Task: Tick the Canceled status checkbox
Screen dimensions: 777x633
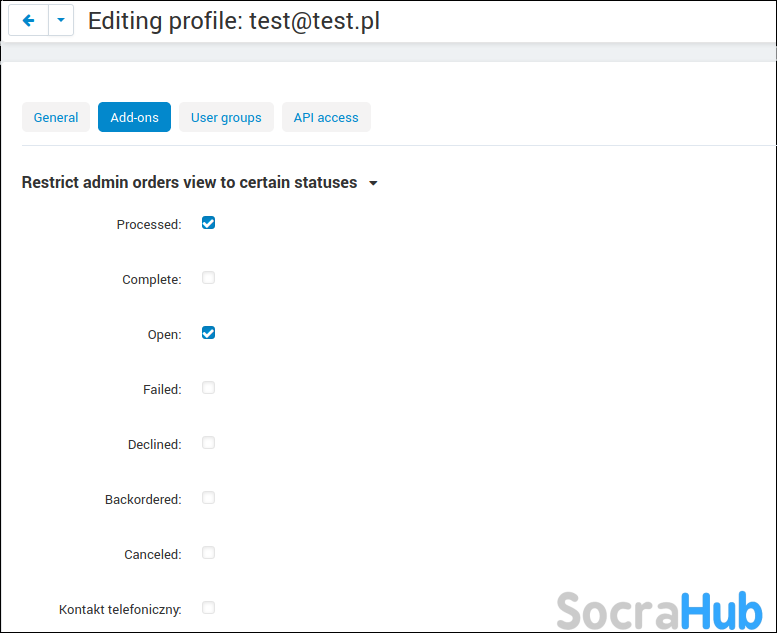Action: (208, 553)
